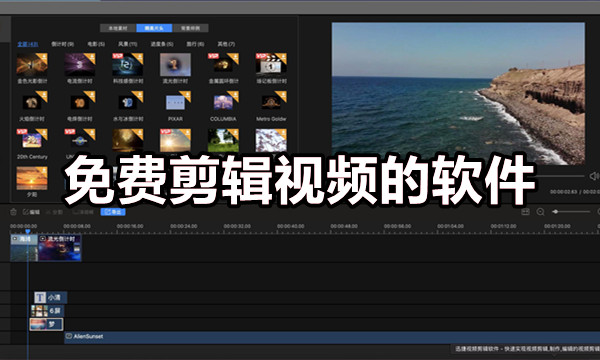The width and height of the screenshot is (600, 360).
Task: Filter by 旅行 (6) category
Action: [x=195, y=44]
